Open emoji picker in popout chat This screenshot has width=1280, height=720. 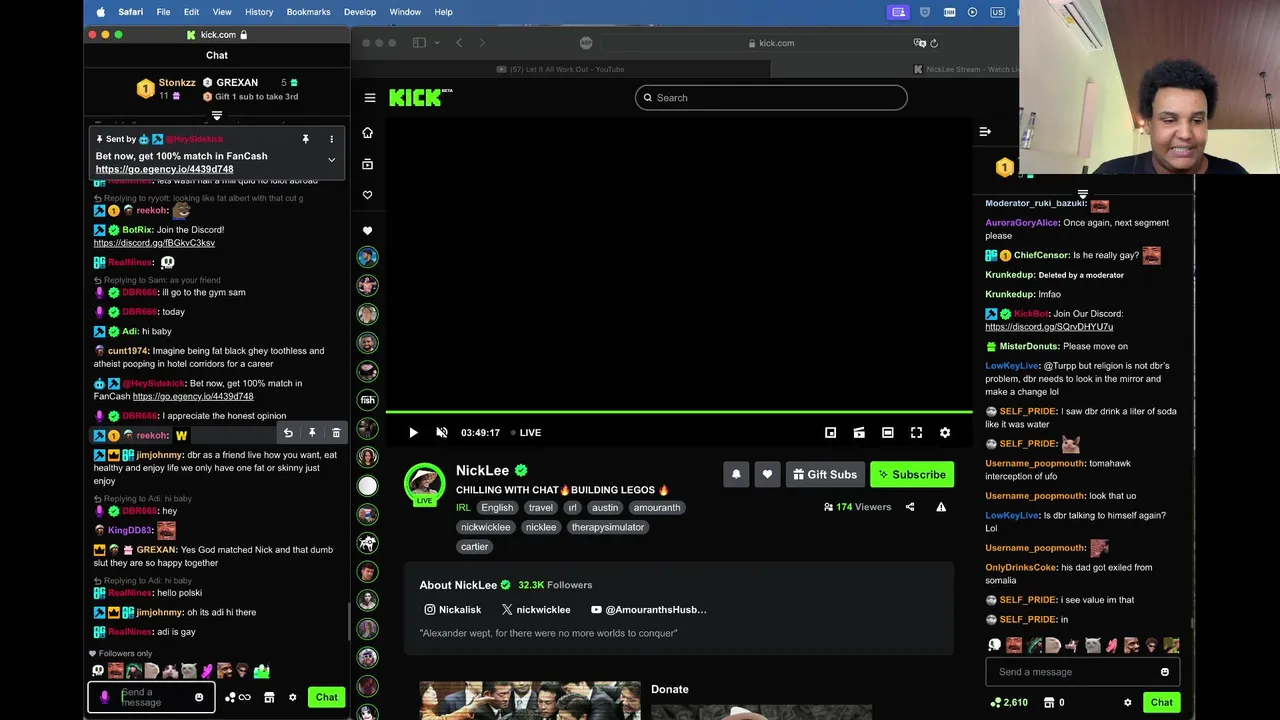(x=199, y=697)
